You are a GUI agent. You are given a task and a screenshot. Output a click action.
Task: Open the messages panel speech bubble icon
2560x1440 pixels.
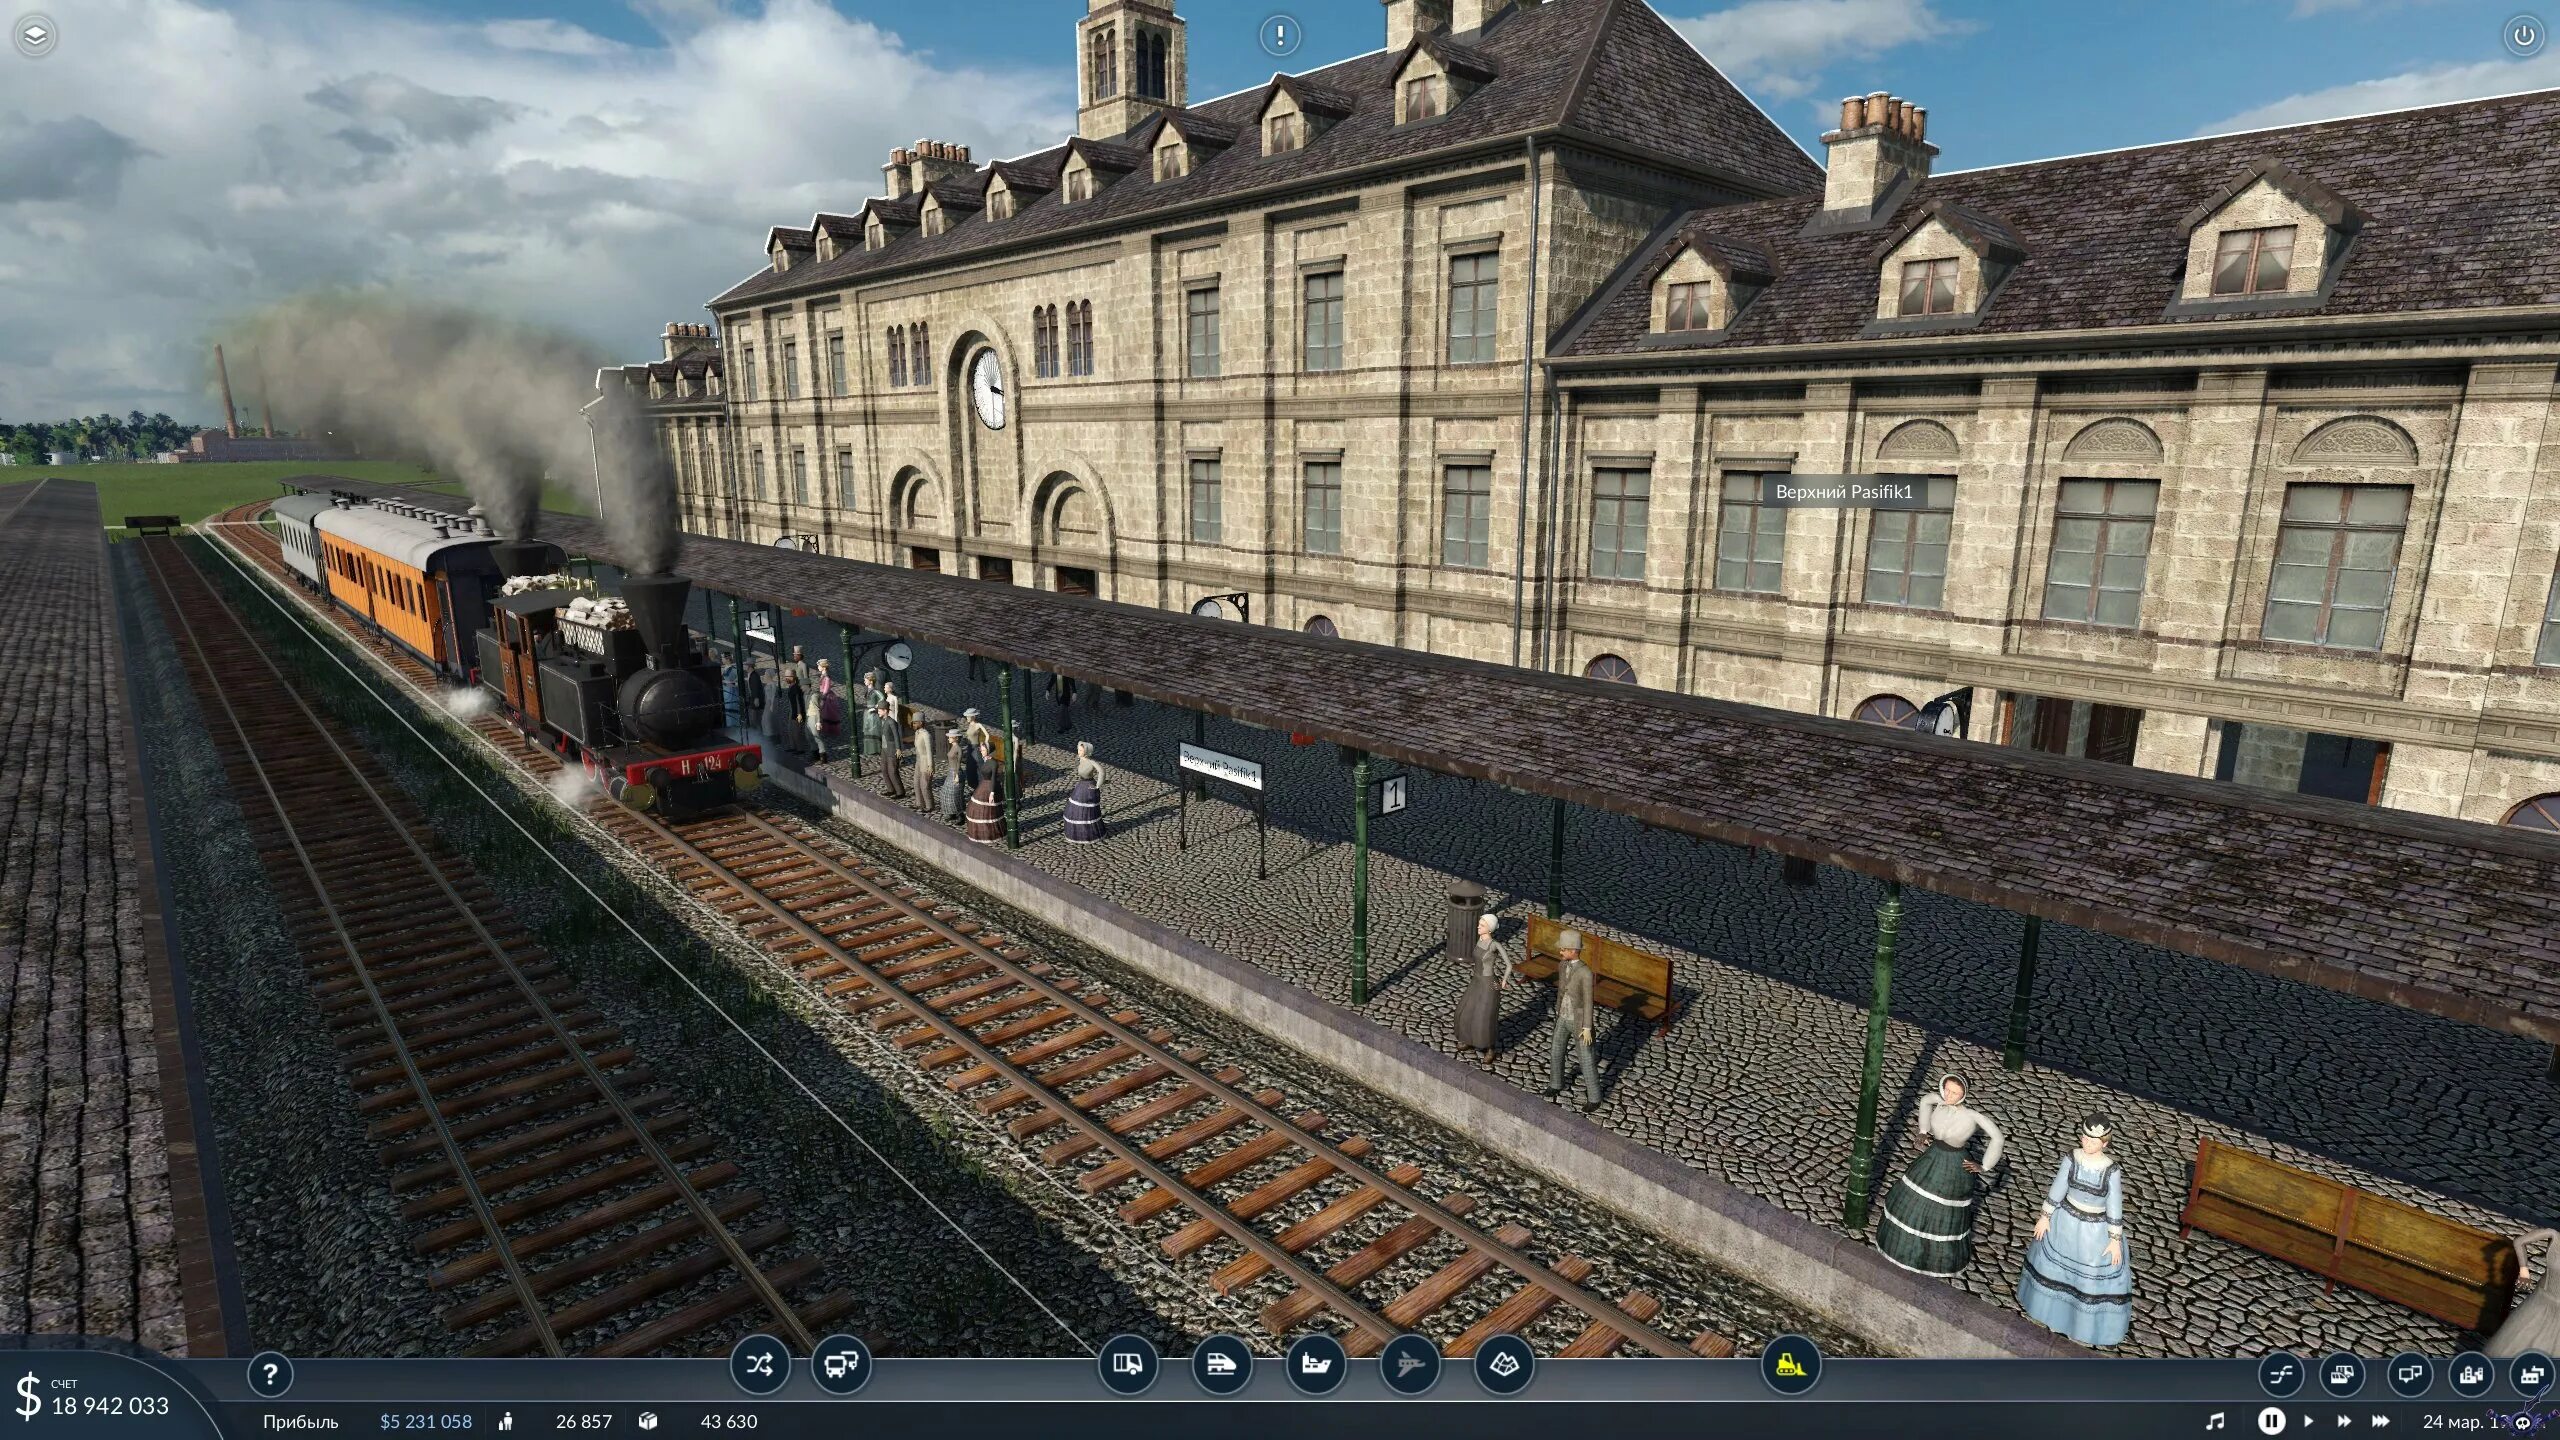click(x=2410, y=1375)
